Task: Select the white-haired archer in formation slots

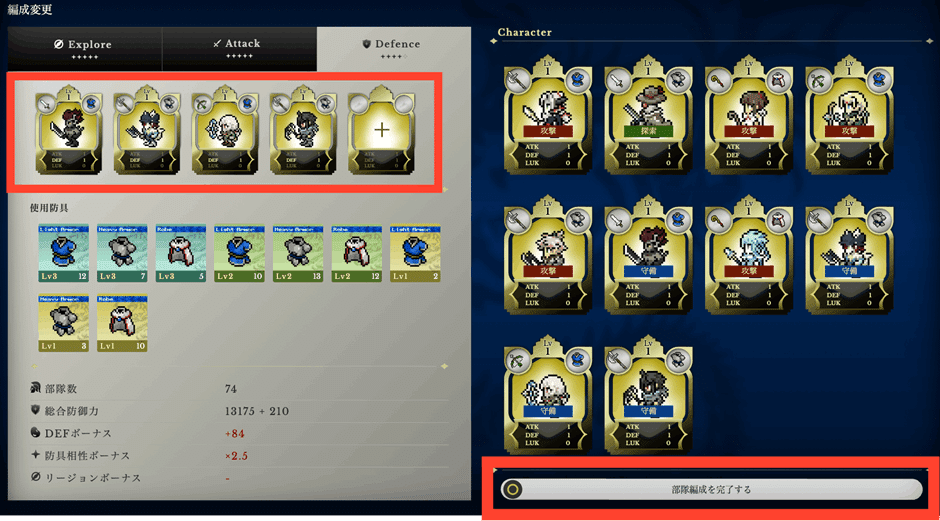Action: tap(225, 130)
